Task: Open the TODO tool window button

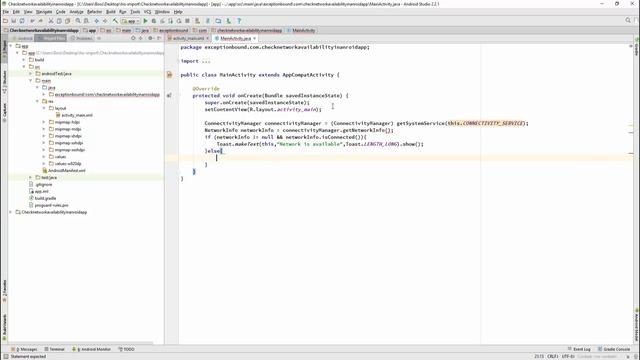Action: 127,349
